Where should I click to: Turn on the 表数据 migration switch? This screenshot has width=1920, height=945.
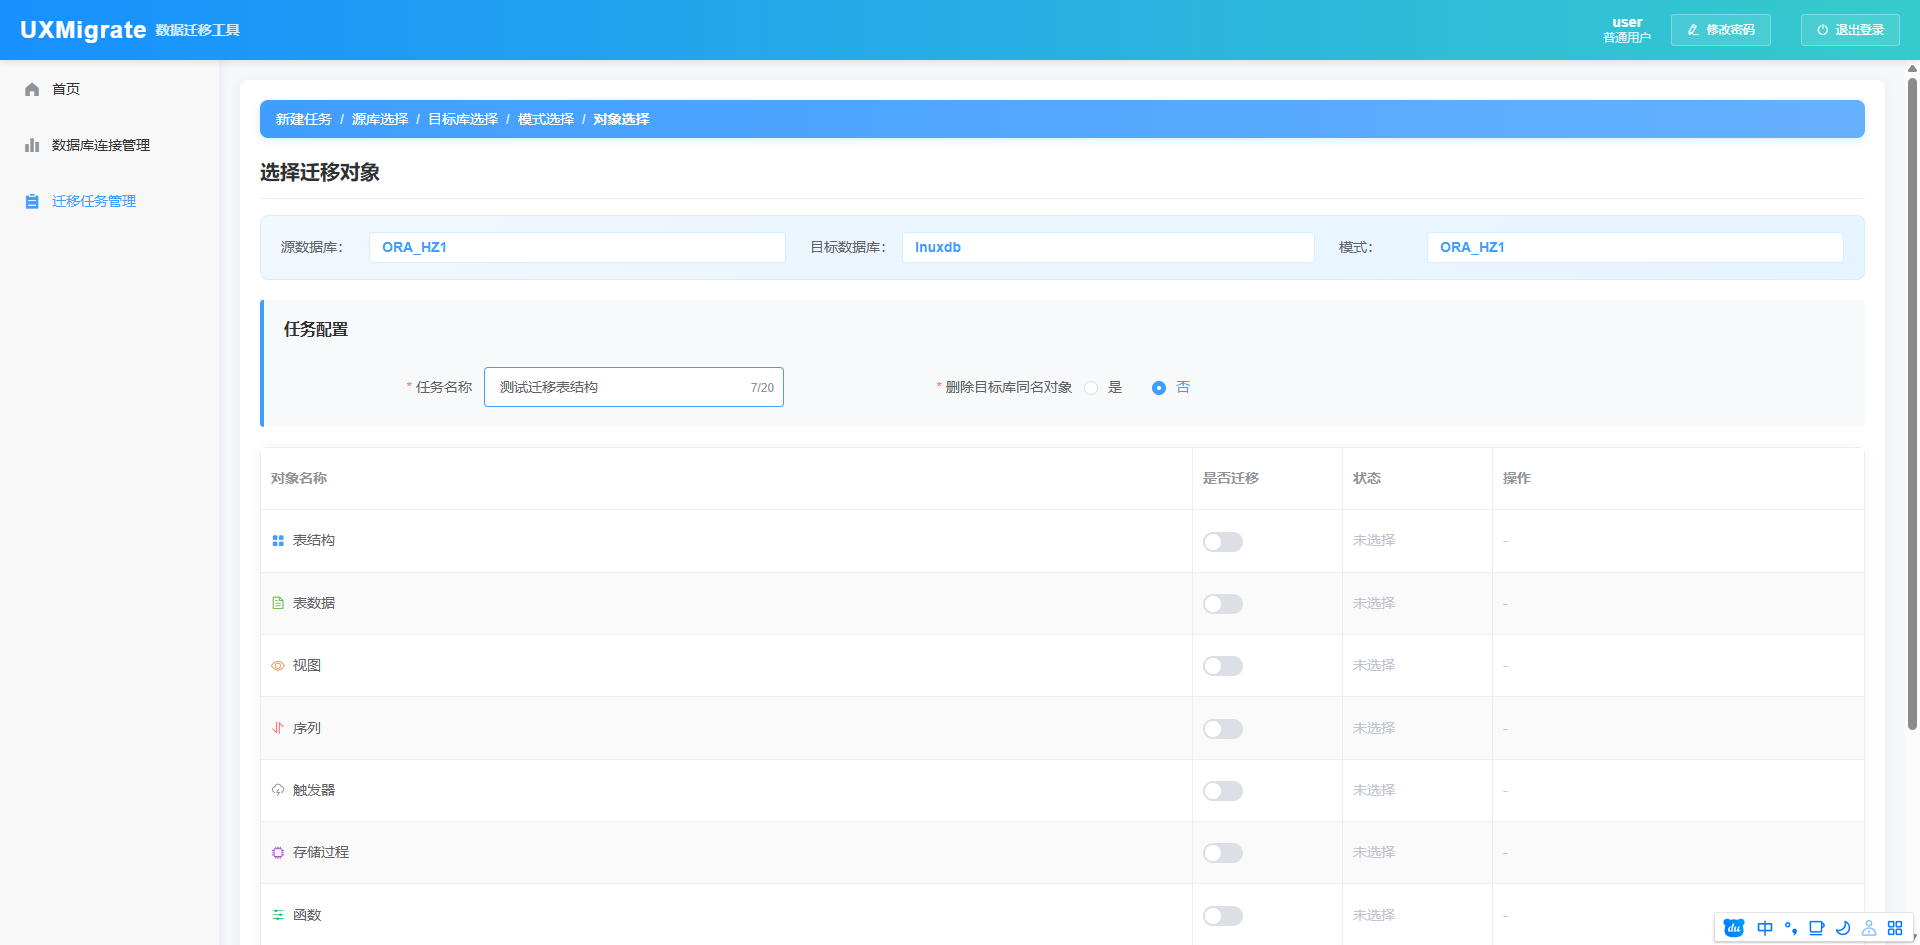pos(1222,604)
